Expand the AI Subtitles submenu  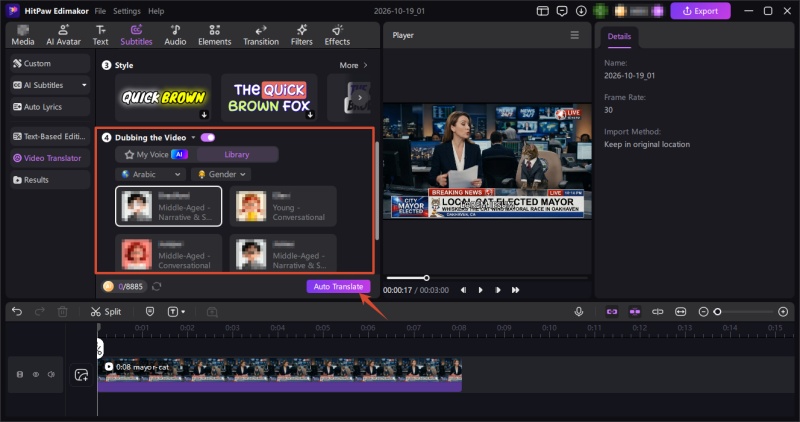point(84,85)
